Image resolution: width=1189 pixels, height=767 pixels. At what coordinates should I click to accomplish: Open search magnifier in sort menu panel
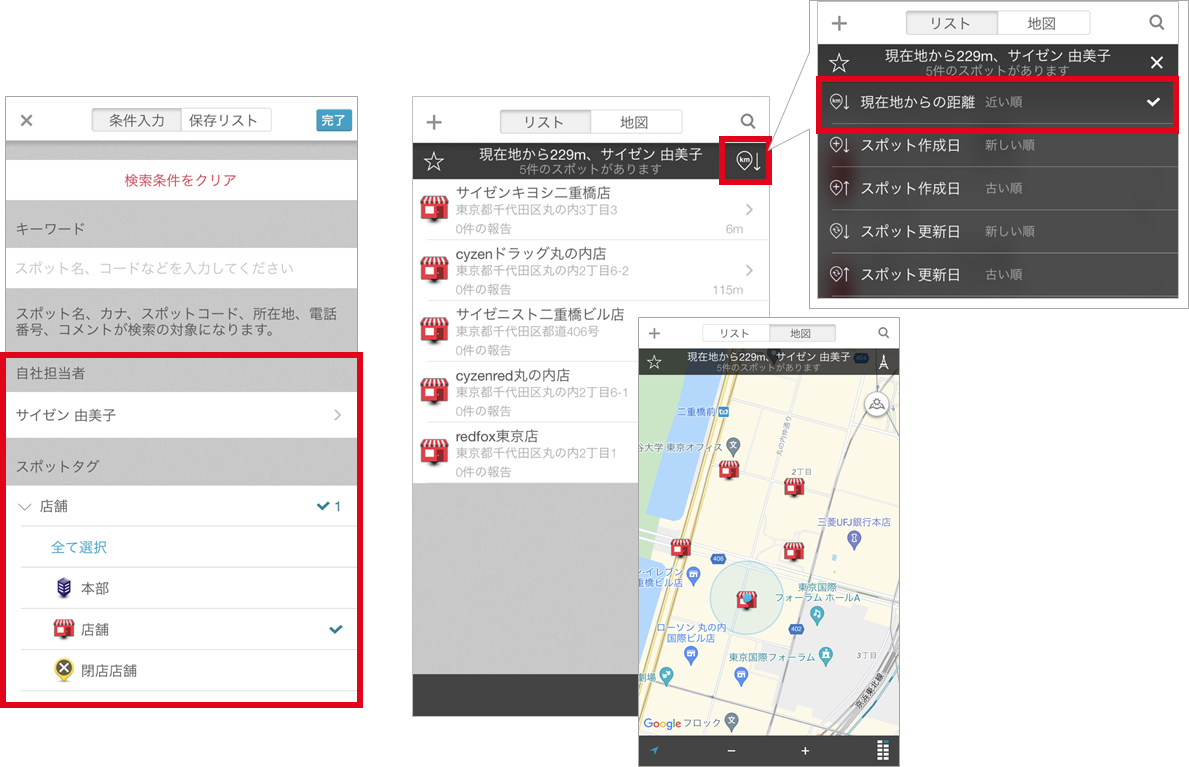(x=1156, y=23)
